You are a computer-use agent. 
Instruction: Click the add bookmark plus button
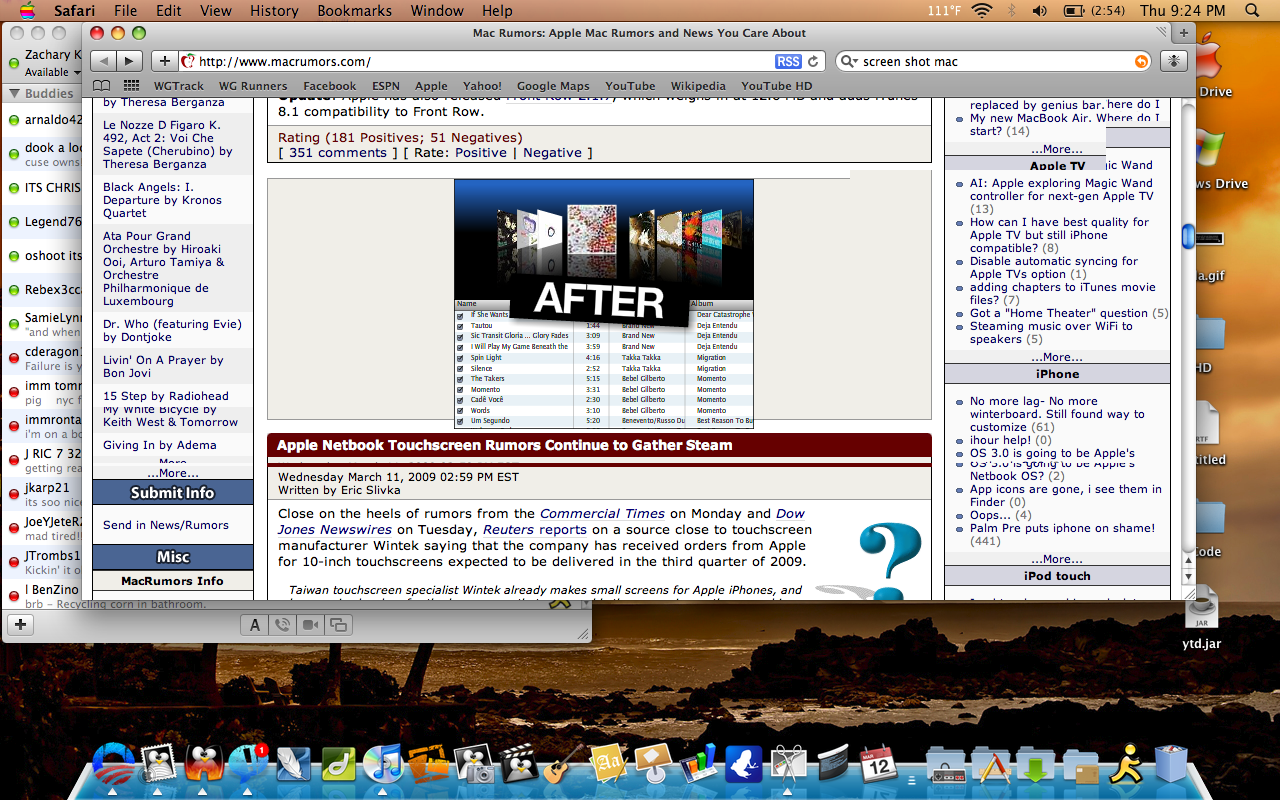(165, 61)
